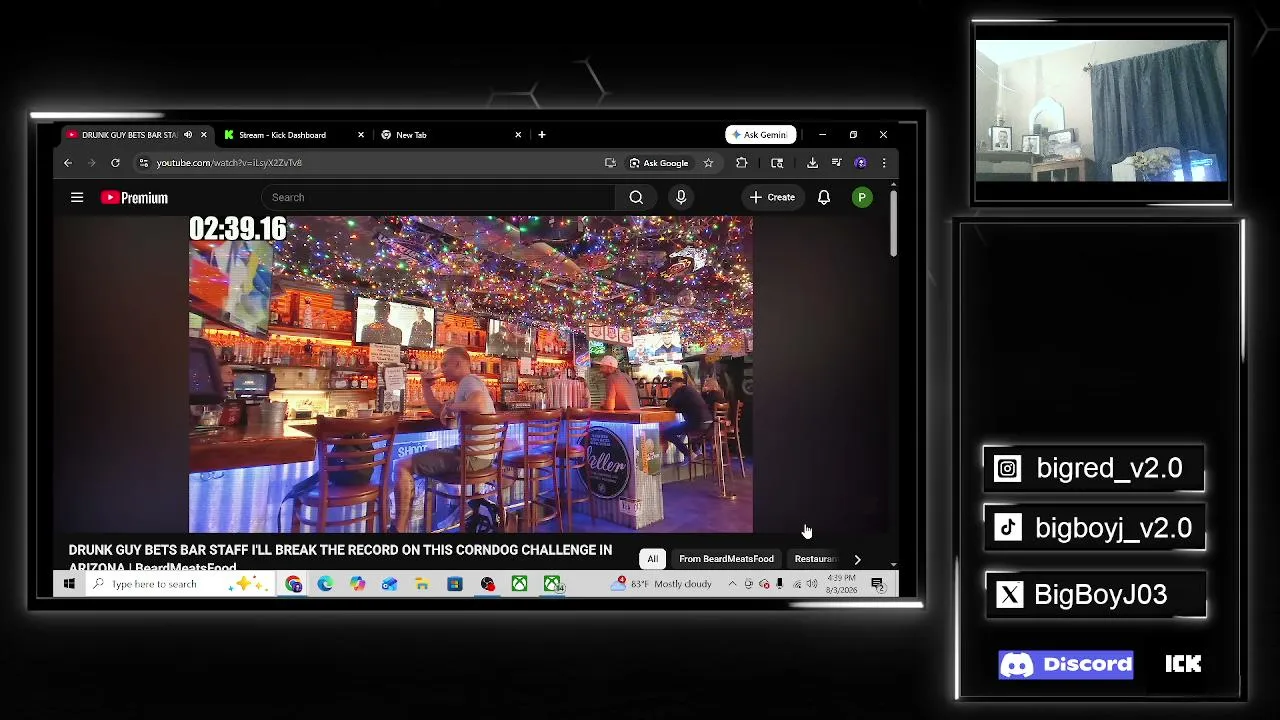Click the video title DRUNK GUY BETS BAR STAFF
Viewport: 1280px width, 720px height.
(x=340, y=558)
